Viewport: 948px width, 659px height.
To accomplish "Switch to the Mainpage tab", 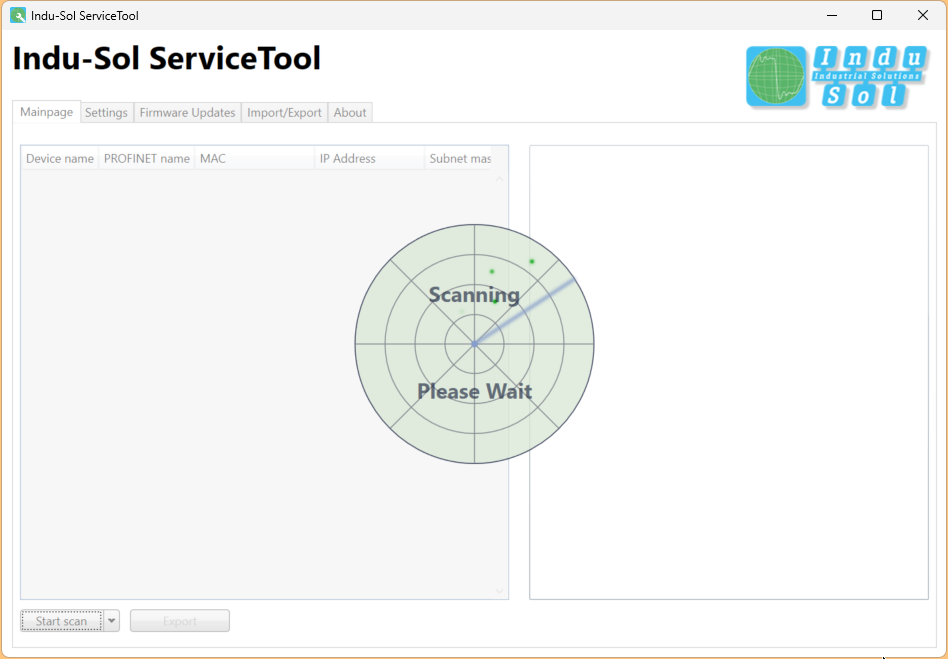I will (47, 112).
